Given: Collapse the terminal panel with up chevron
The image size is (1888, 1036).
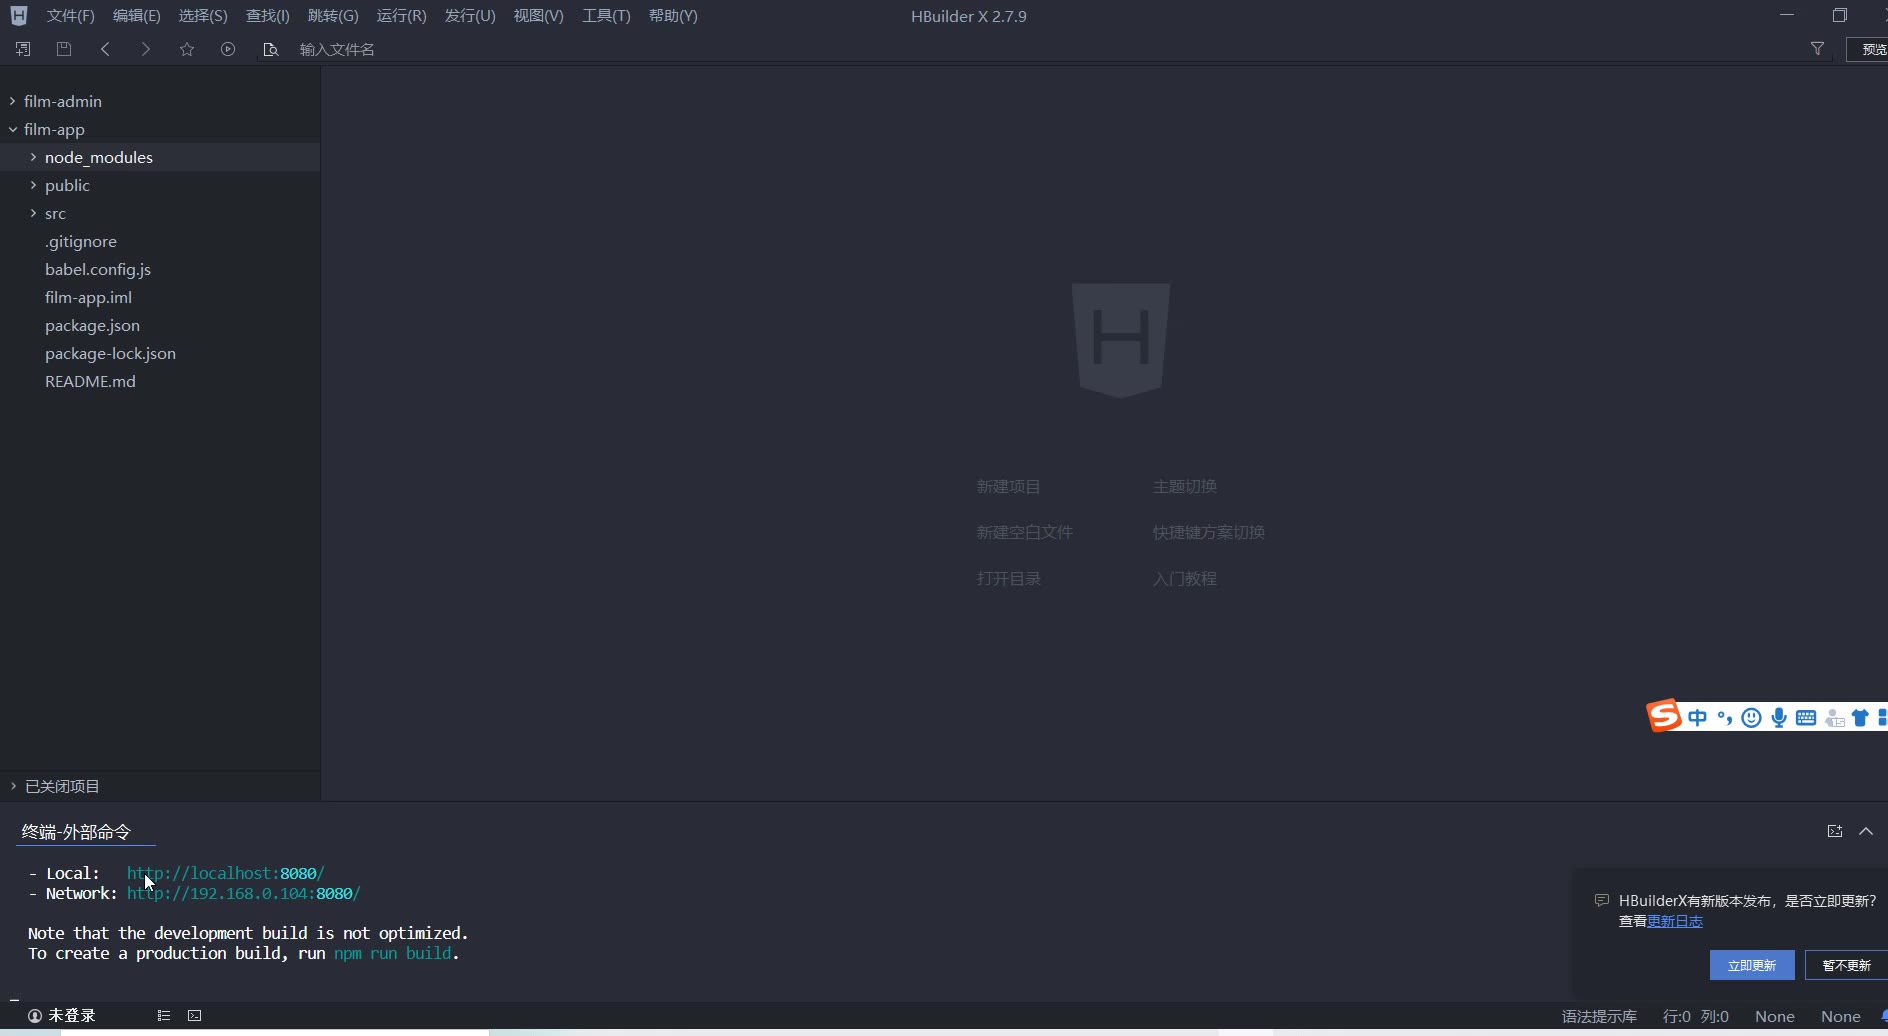Looking at the screenshot, I should pyautogui.click(x=1866, y=831).
